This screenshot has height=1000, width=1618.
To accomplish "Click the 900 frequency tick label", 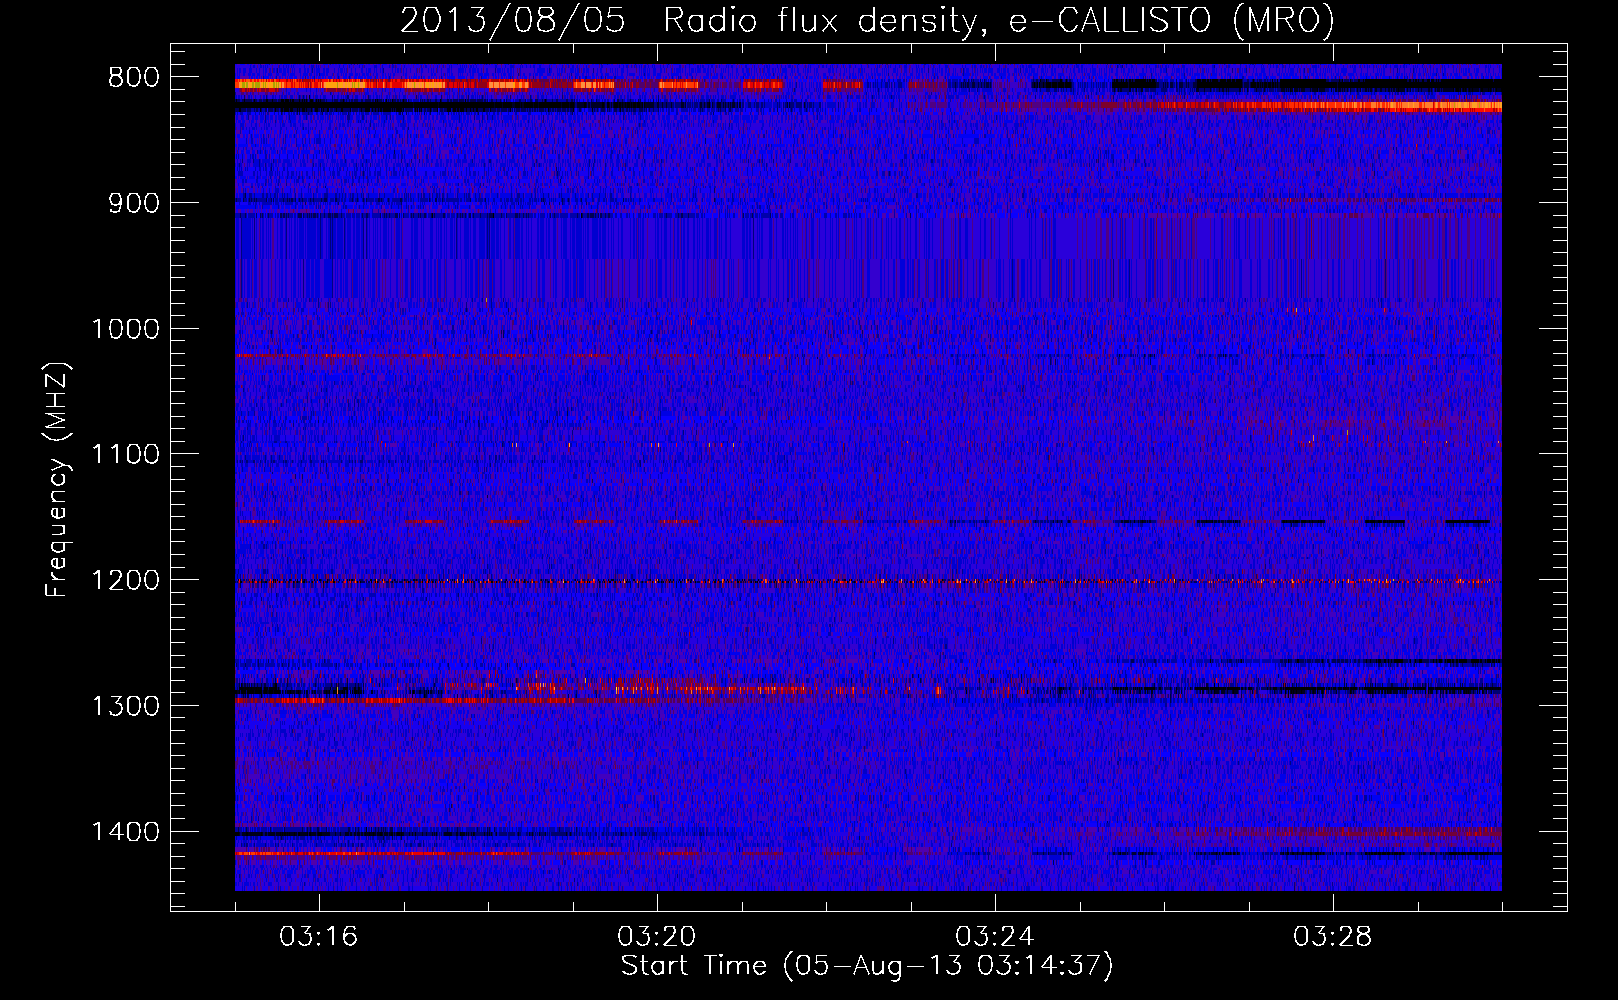I will coord(133,203).
